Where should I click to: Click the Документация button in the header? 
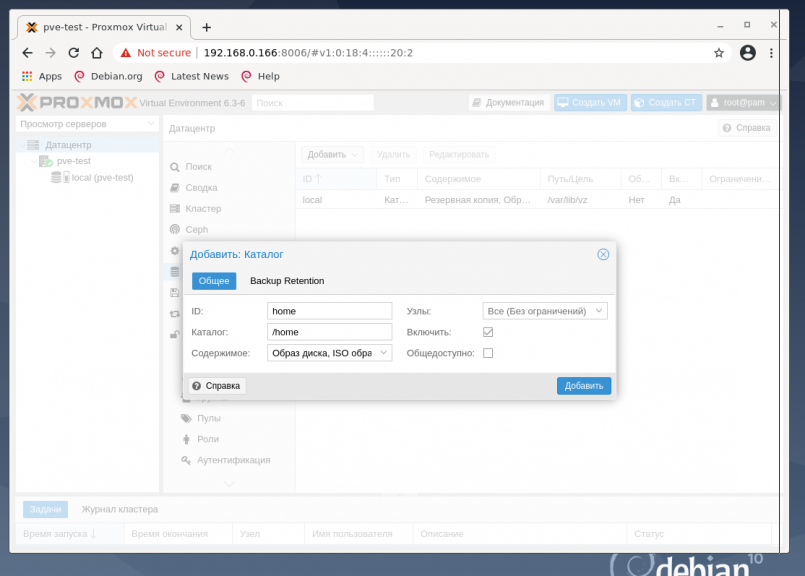511,102
